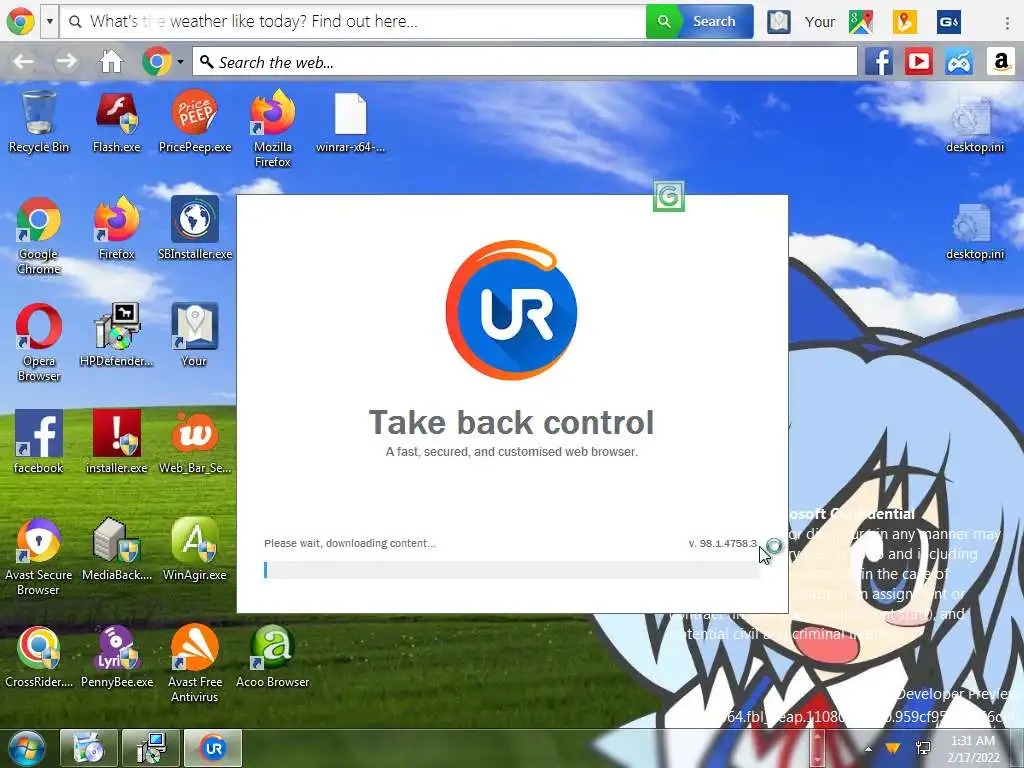This screenshot has height=768, width=1024.
Task: Open the 'Your' maps desktop shortcut
Action: point(195,336)
